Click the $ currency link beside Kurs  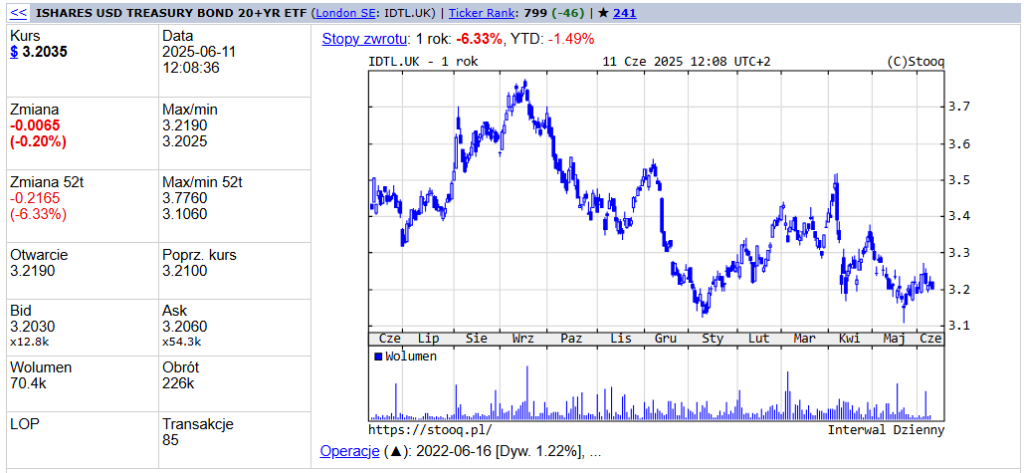[14, 52]
